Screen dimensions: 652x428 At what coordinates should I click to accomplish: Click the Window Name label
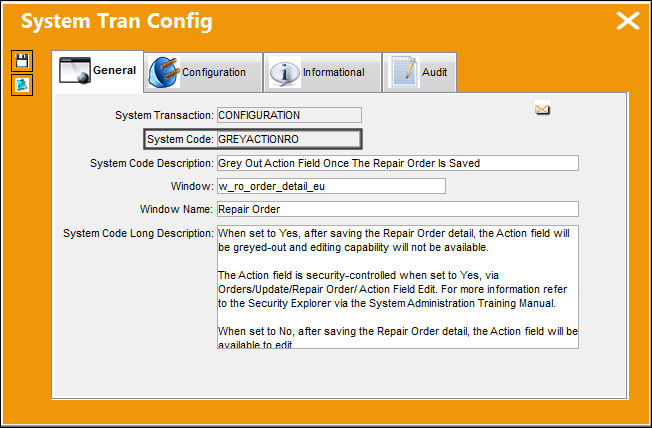tap(176, 209)
